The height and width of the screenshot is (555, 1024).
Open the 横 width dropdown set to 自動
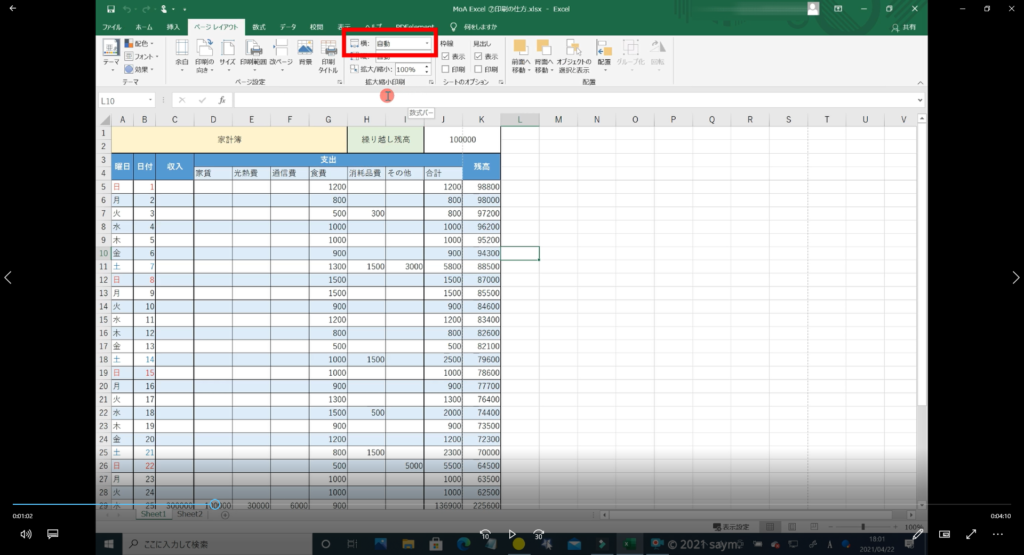click(403, 44)
